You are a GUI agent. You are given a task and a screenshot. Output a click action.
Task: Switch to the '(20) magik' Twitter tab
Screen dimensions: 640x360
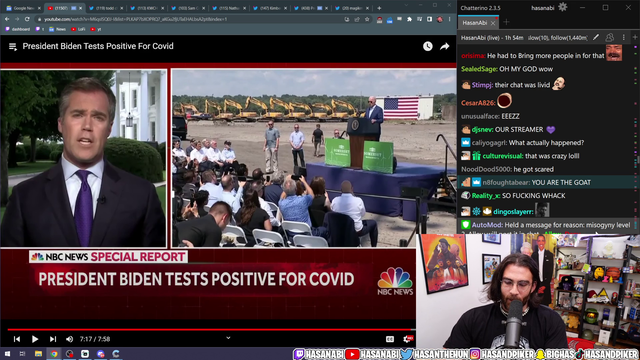pyautogui.click(x=350, y=8)
